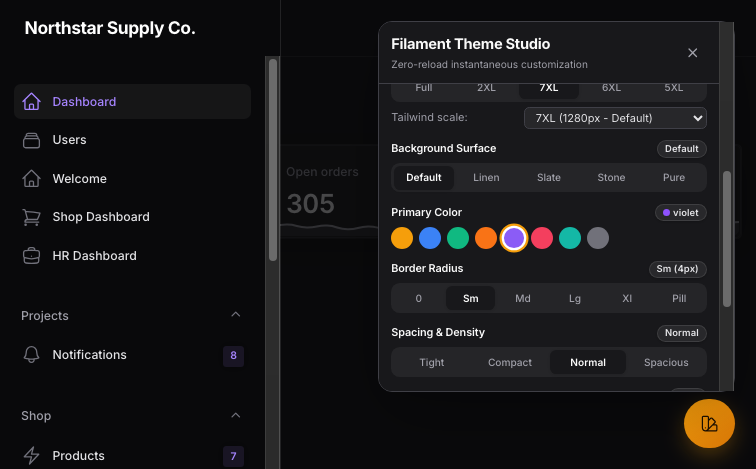Open the HR Dashboard sidebar link

[x=133, y=255]
